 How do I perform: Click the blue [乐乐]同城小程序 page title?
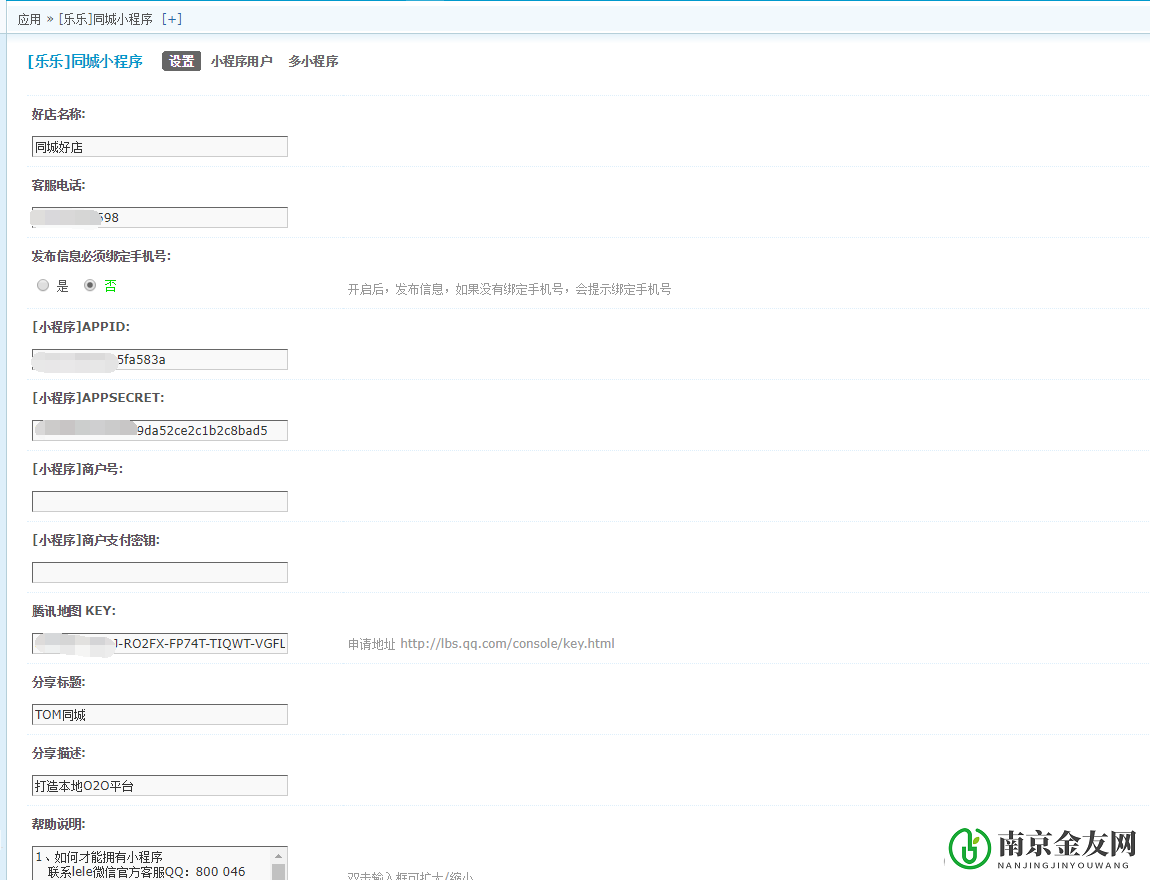click(x=85, y=61)
